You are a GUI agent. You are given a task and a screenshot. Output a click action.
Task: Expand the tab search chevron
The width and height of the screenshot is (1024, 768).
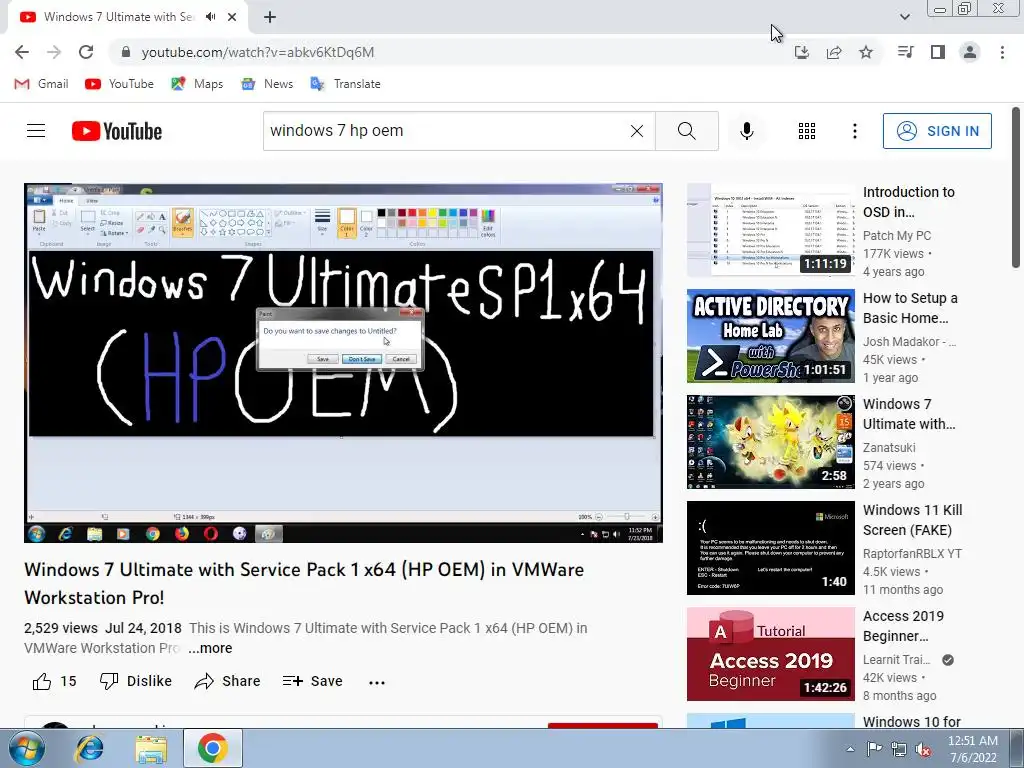pos(904,17)
